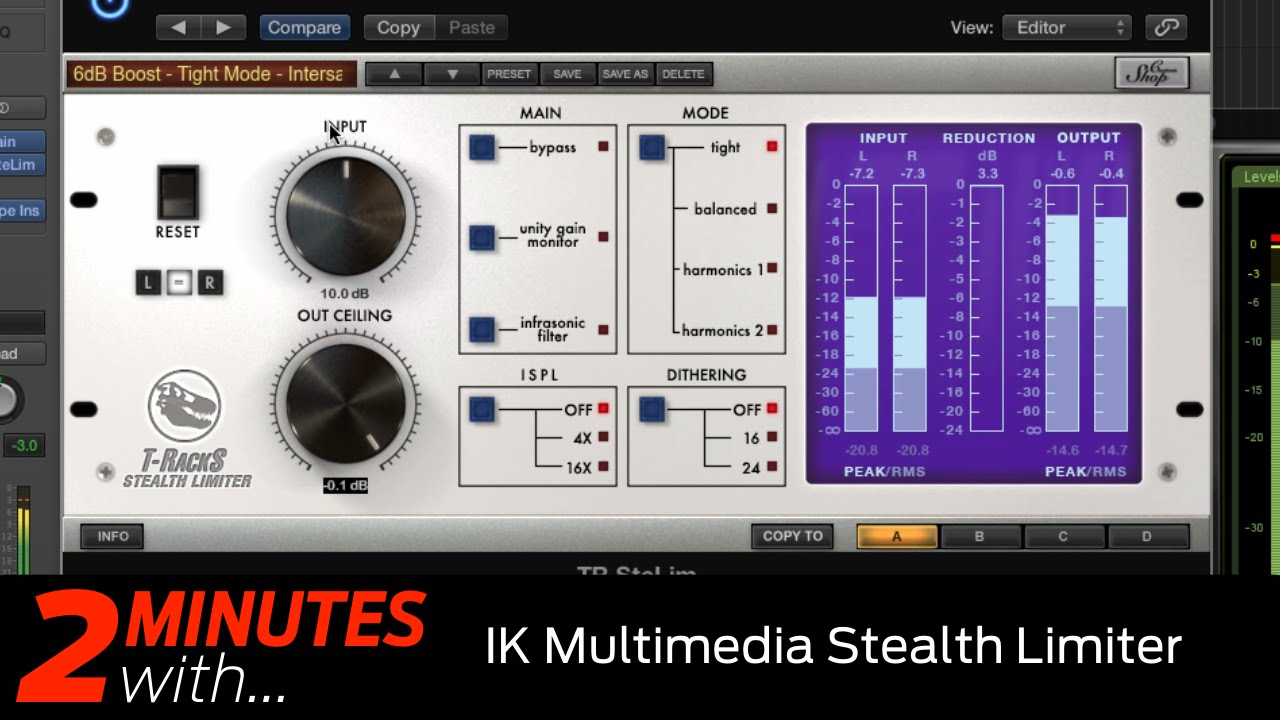Click the reduction 3.3 dB readout
Screen dimensions: 1280x720
click(987, 173)
